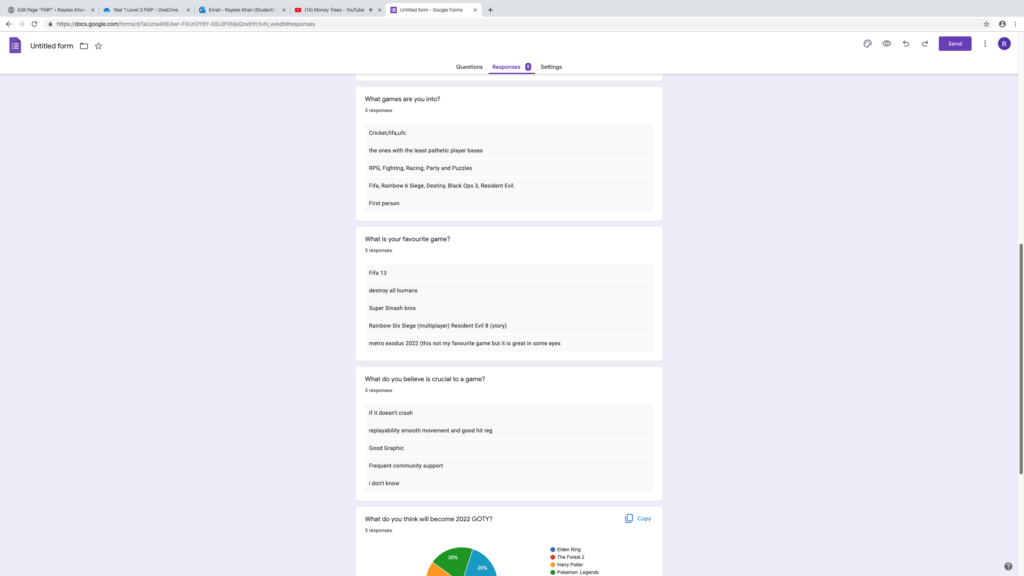Close the Untitled form browser tab
This screenshot has height=576, width=1024.
[475, 10]
